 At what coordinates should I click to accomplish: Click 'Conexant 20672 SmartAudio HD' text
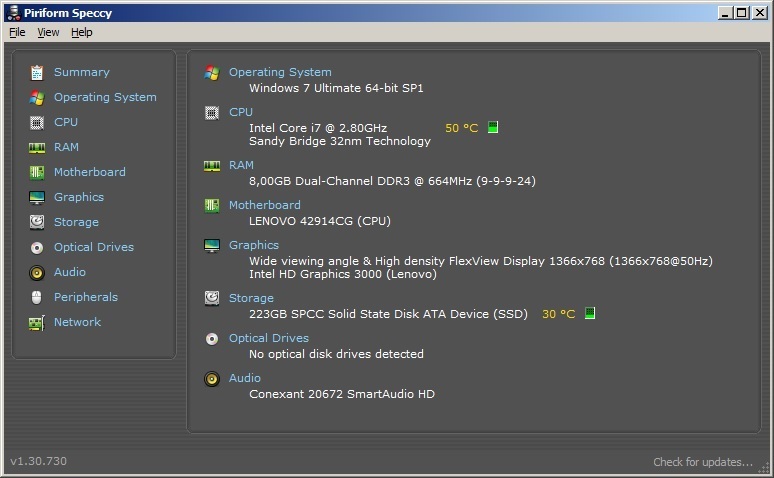pos(342,394)
